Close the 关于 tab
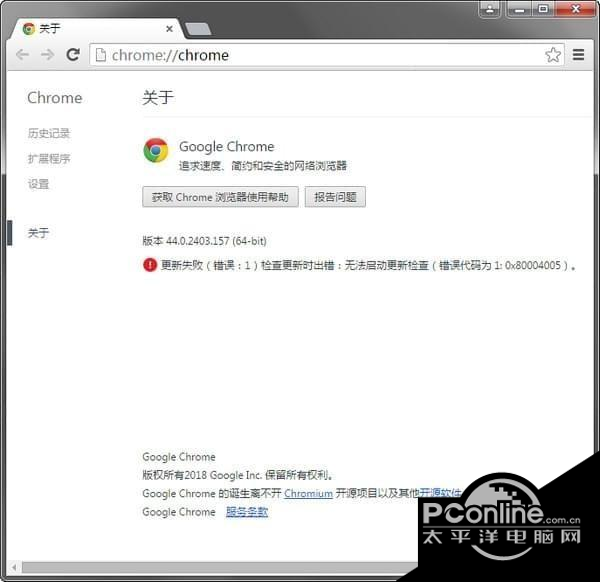 point(169,29)
